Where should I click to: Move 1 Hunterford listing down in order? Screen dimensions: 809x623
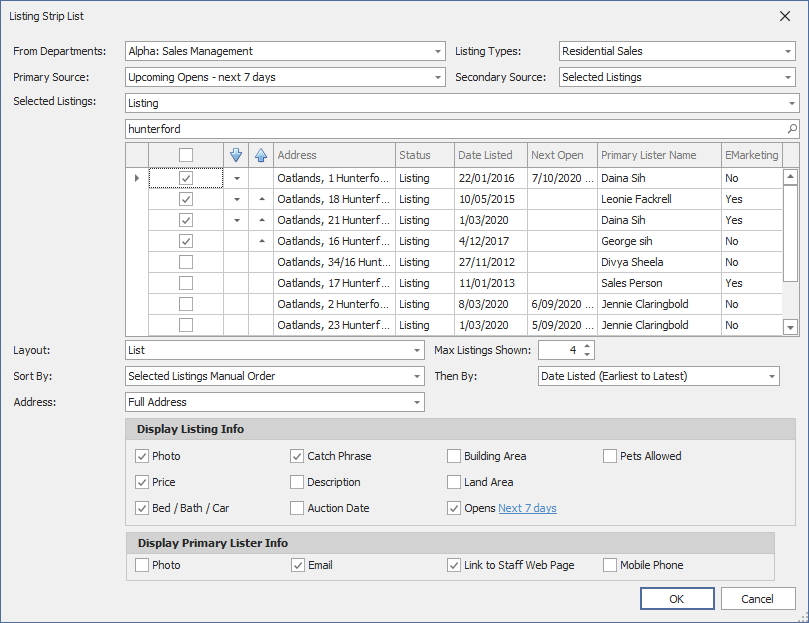[x=236, y=178]
